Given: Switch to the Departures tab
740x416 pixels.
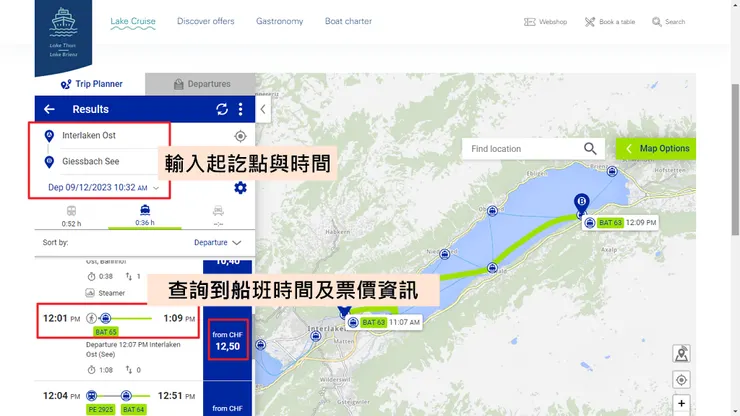Looking at the screenshot, I should pyautogui.click(x=201, y=84).
